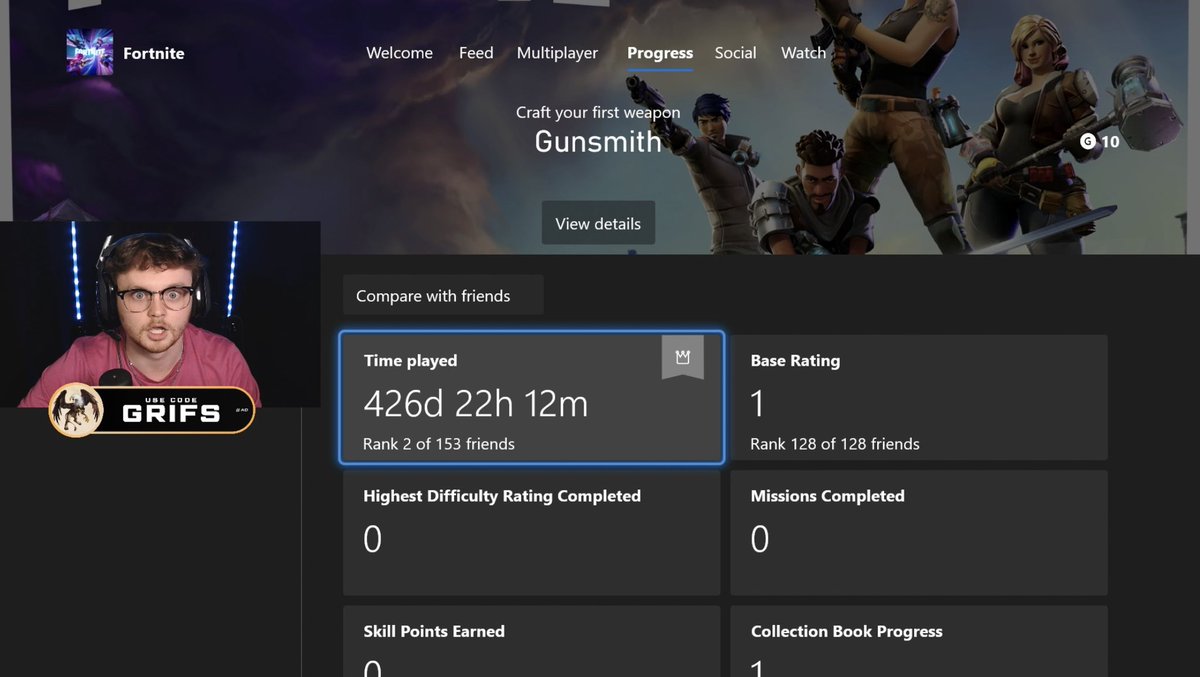The width and height of the screenshot is (1200, 677).
Task: Click 'Craft your first weapon' description
Action: (598, 112)
